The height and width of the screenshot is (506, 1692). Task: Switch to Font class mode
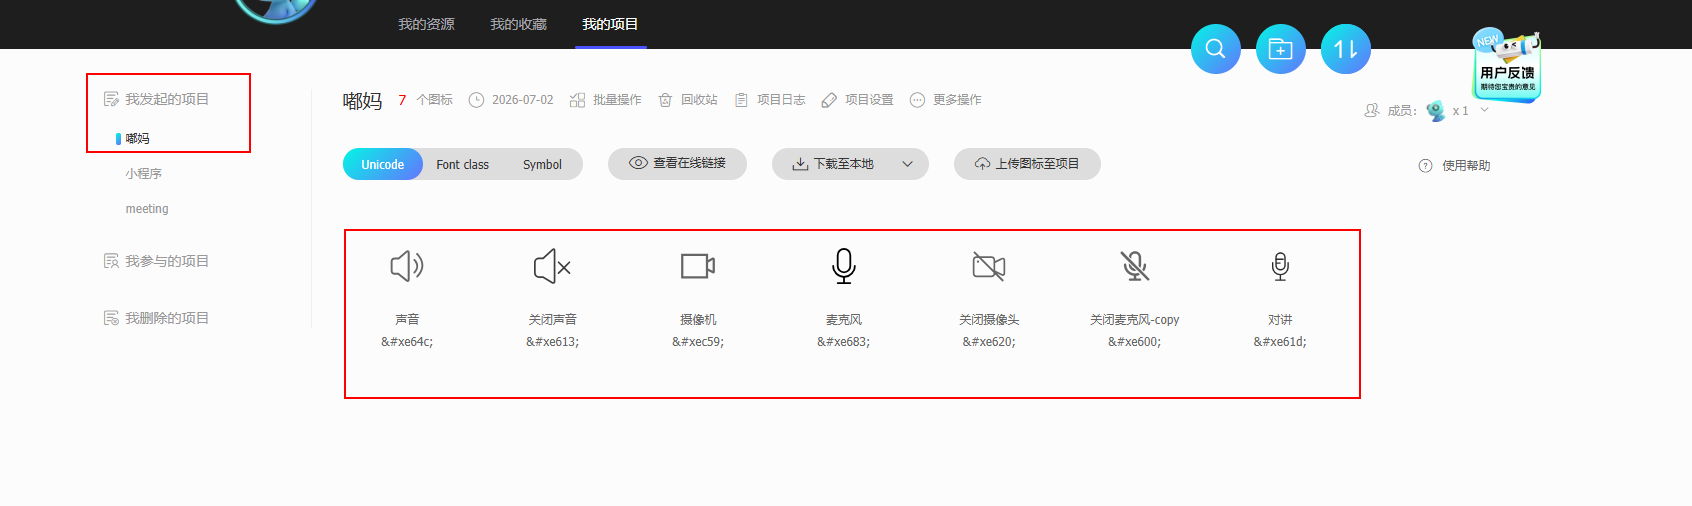(x=463, y=164)
